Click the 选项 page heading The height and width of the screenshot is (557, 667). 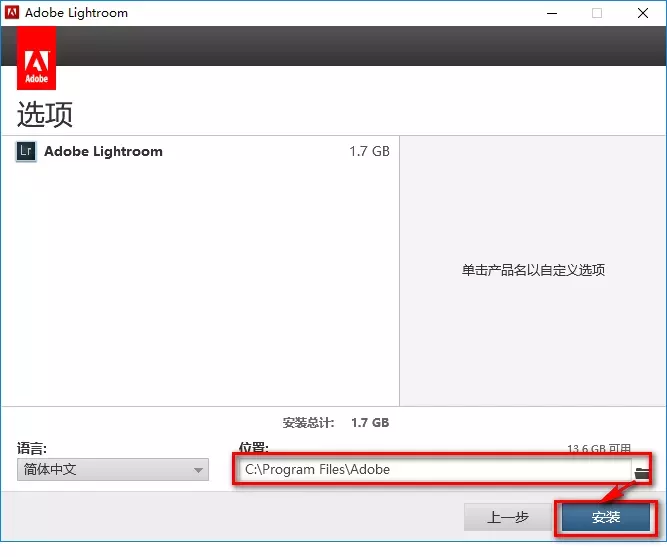[46, 114]
